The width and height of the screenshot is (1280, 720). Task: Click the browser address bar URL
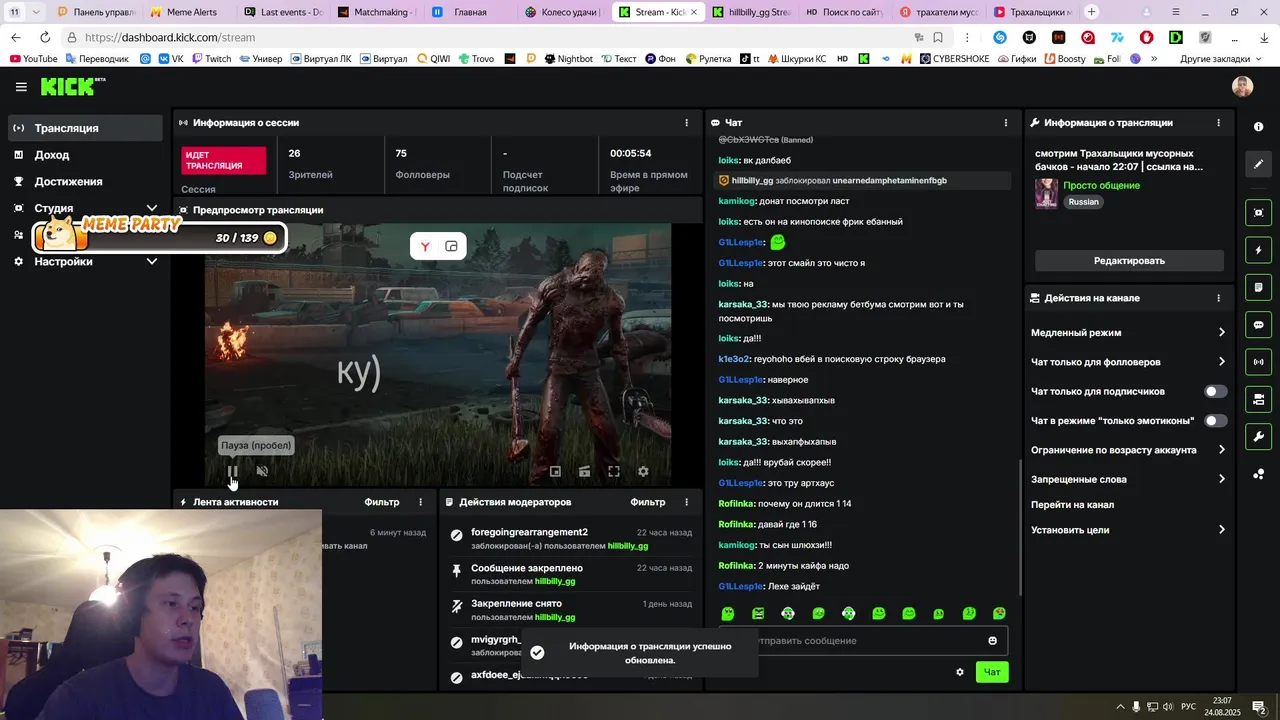click(170, 37)
